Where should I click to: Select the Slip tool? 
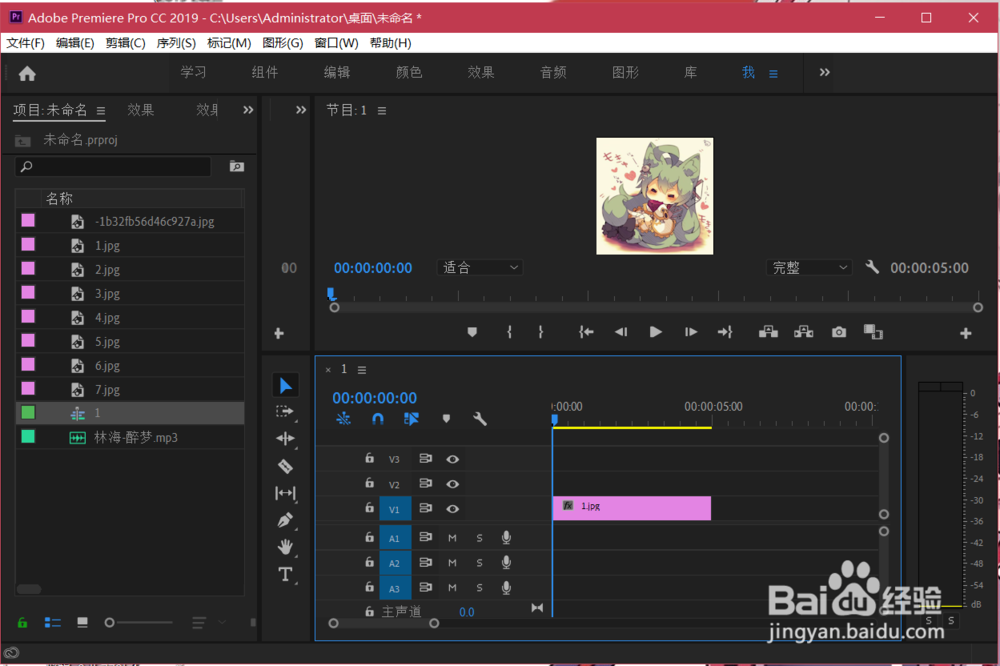[285, 493]
